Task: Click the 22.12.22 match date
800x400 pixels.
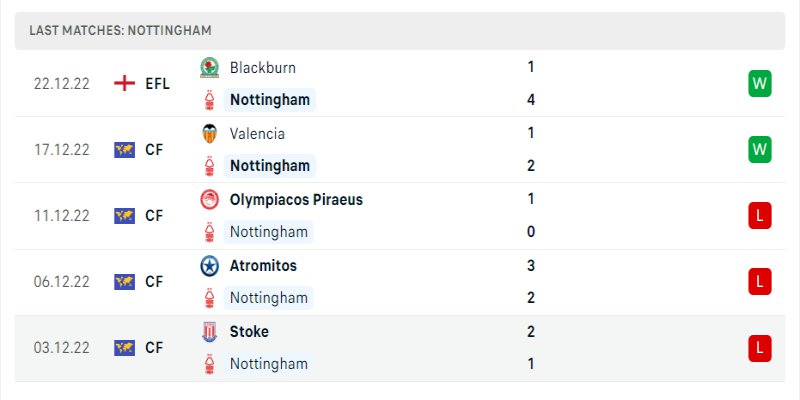Action: (62, 84)
